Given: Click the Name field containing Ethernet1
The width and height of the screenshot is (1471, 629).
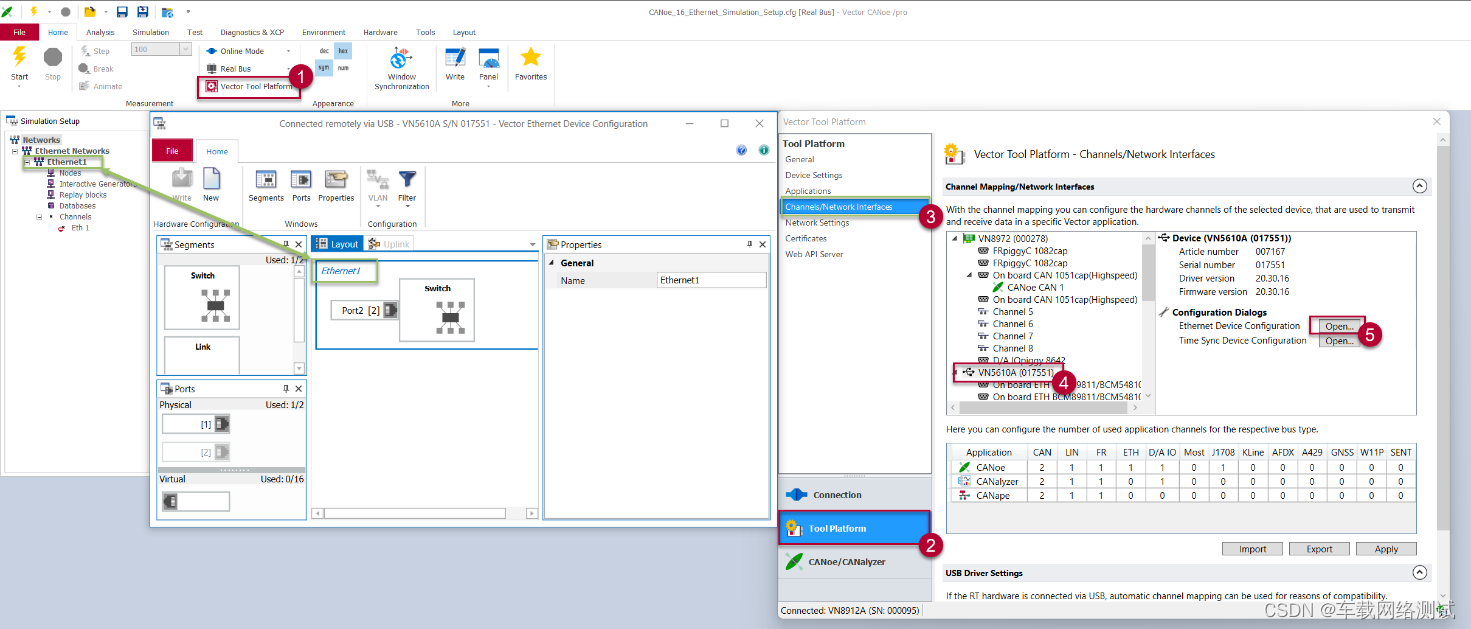Looking at the screenshot, I should click(711, 280).
